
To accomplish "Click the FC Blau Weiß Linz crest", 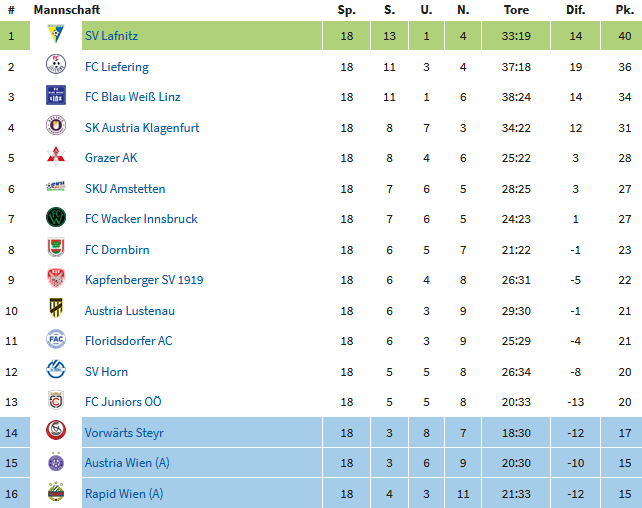I will click(x=56, y=95).
